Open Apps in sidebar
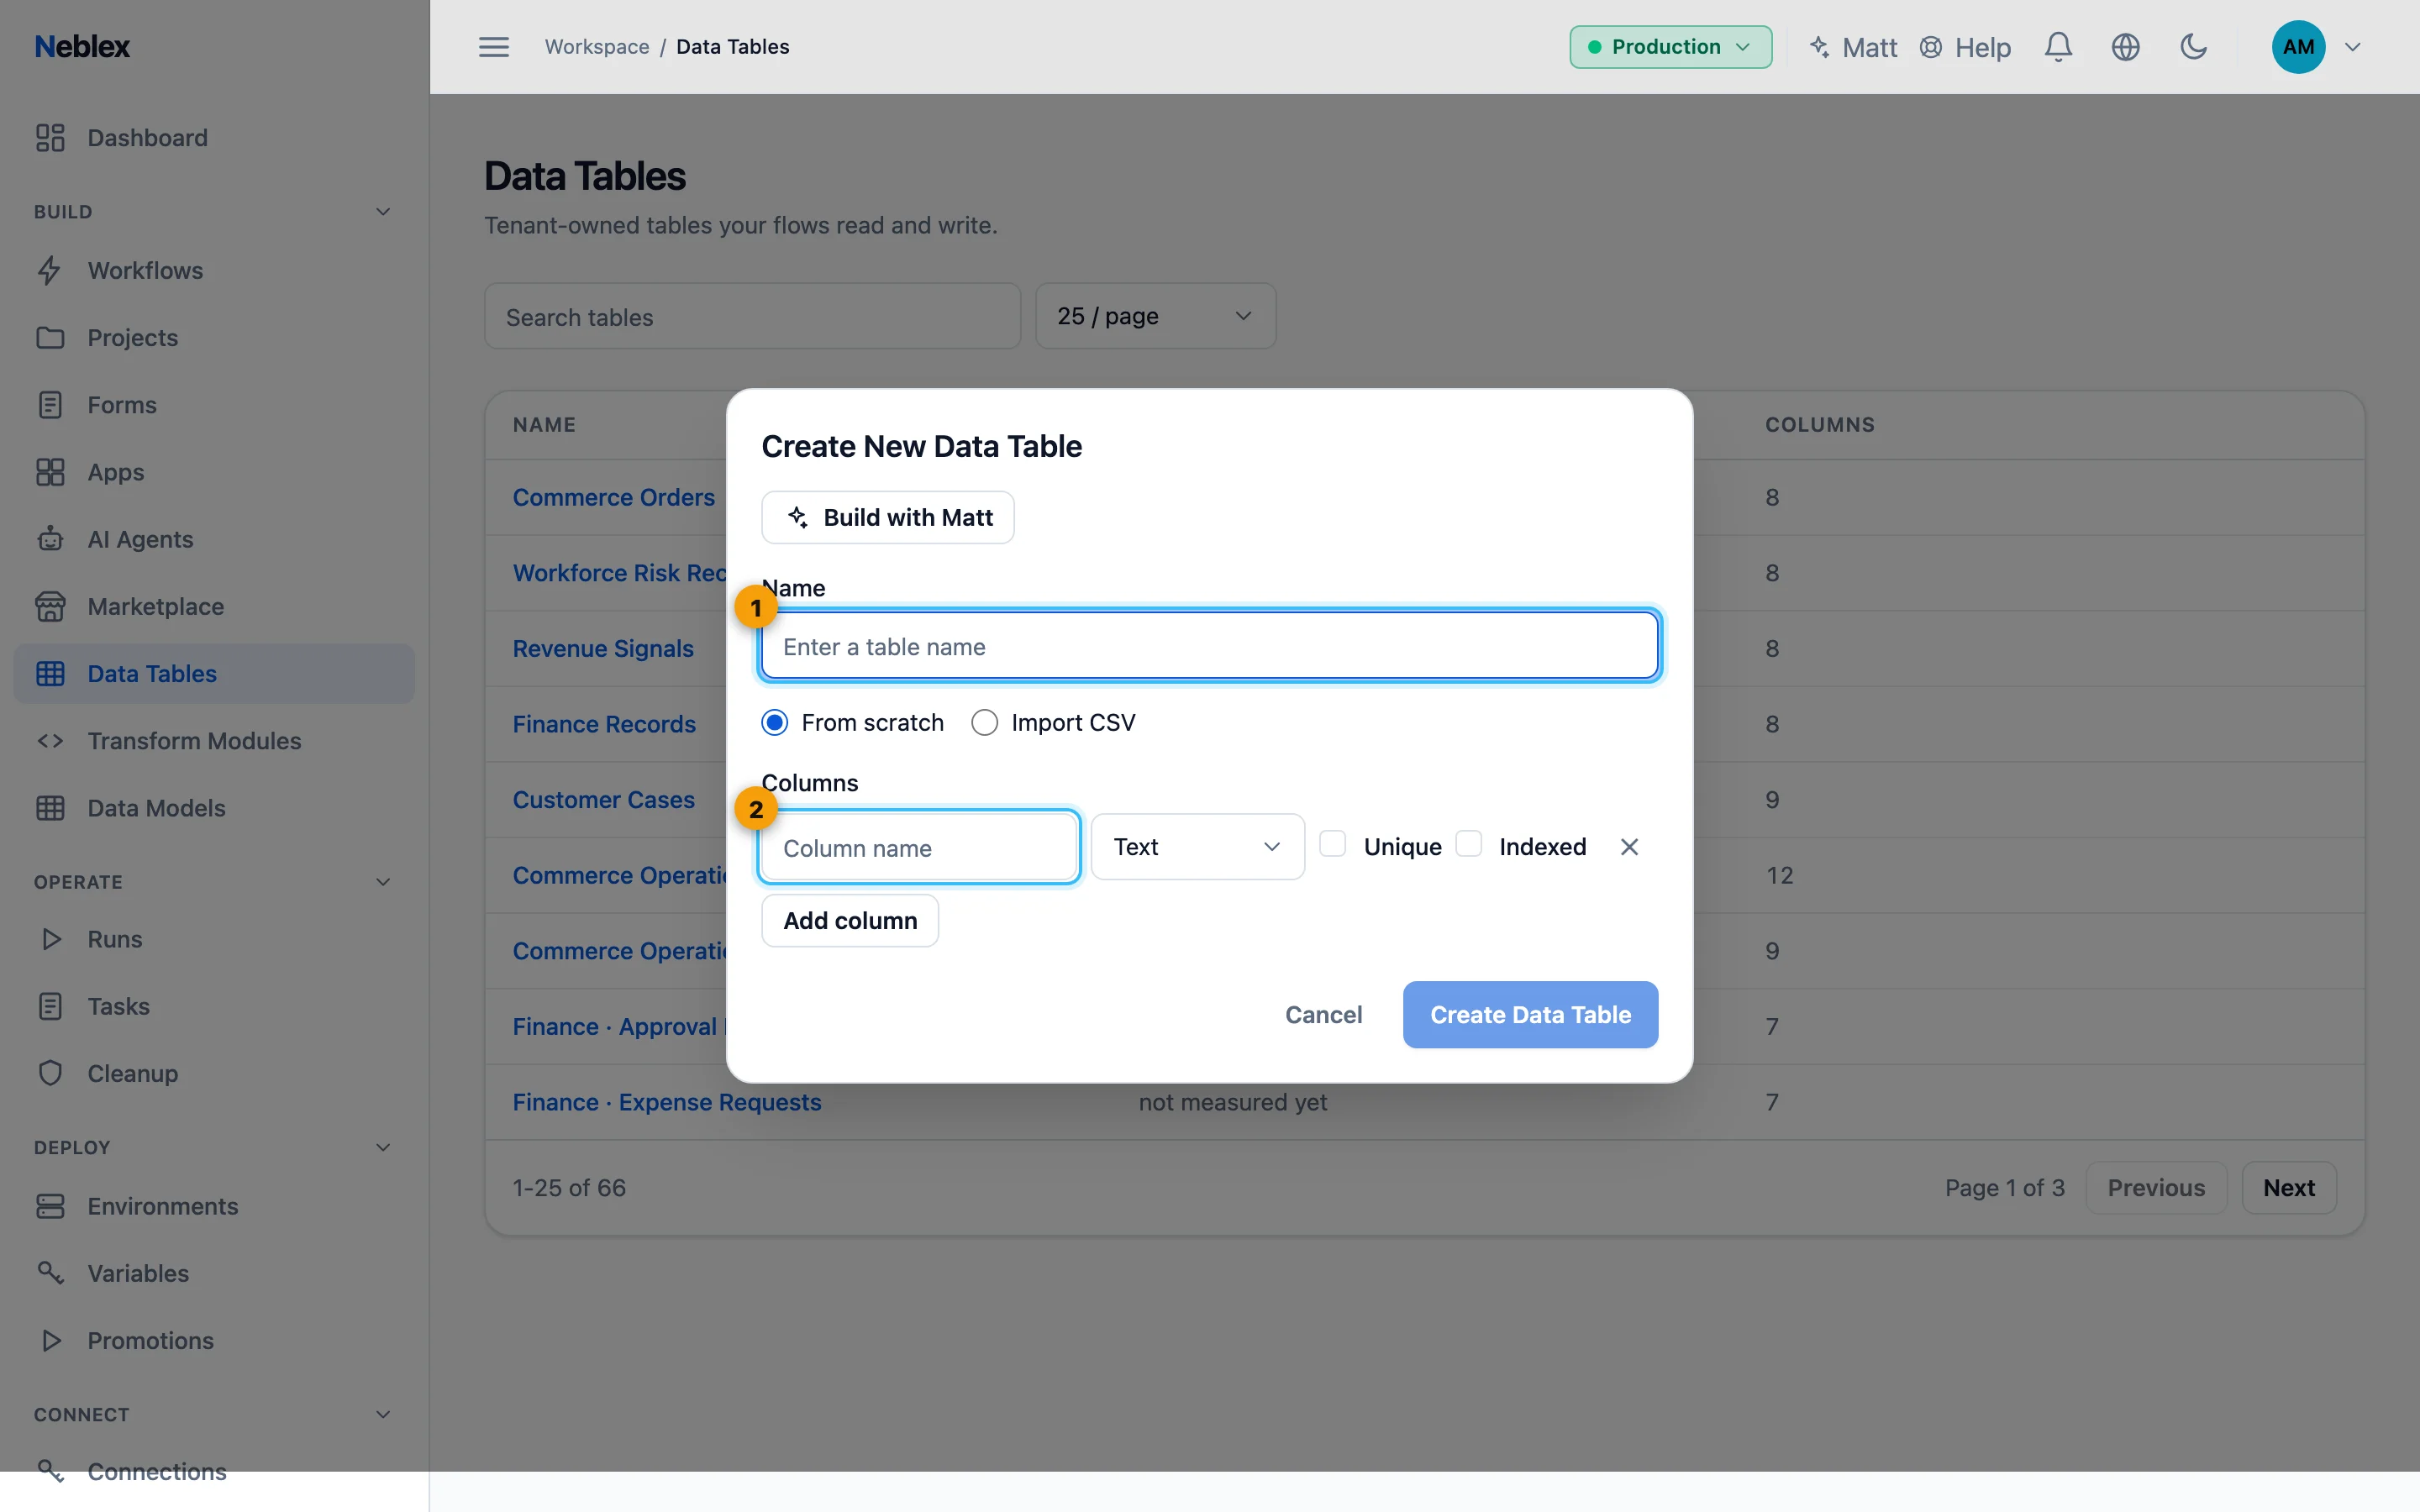This screenshot has height=1512, width=2420. tap(214, 472)
